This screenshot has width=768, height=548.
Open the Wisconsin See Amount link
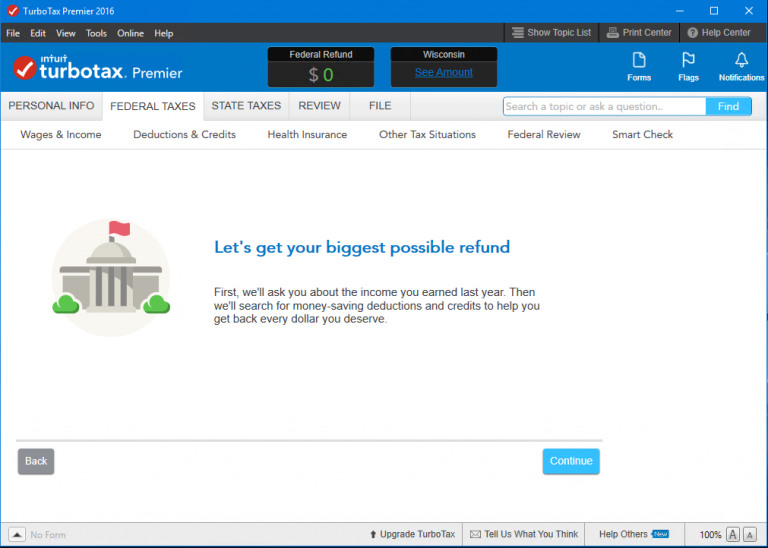click(x=443, y=72)
